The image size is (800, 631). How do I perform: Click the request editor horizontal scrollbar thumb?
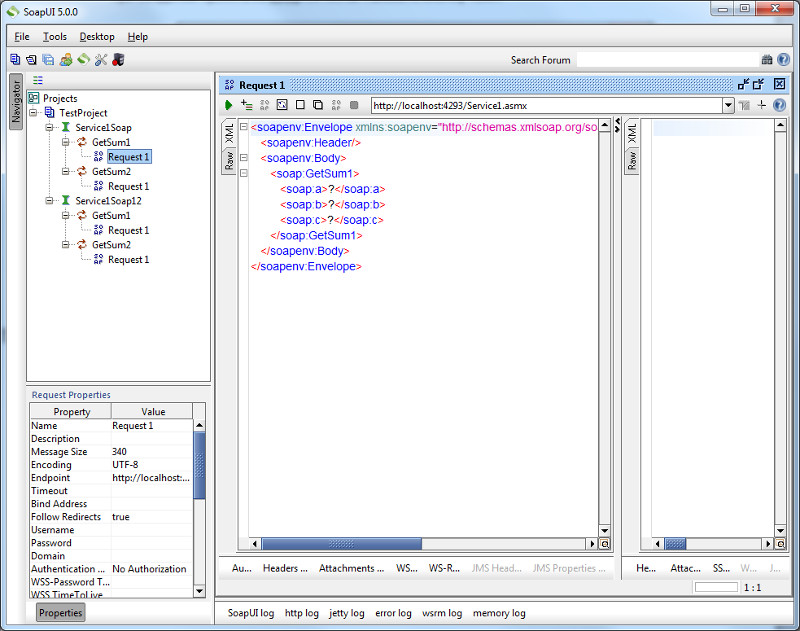pyautogui.click(x=342, y=544)
